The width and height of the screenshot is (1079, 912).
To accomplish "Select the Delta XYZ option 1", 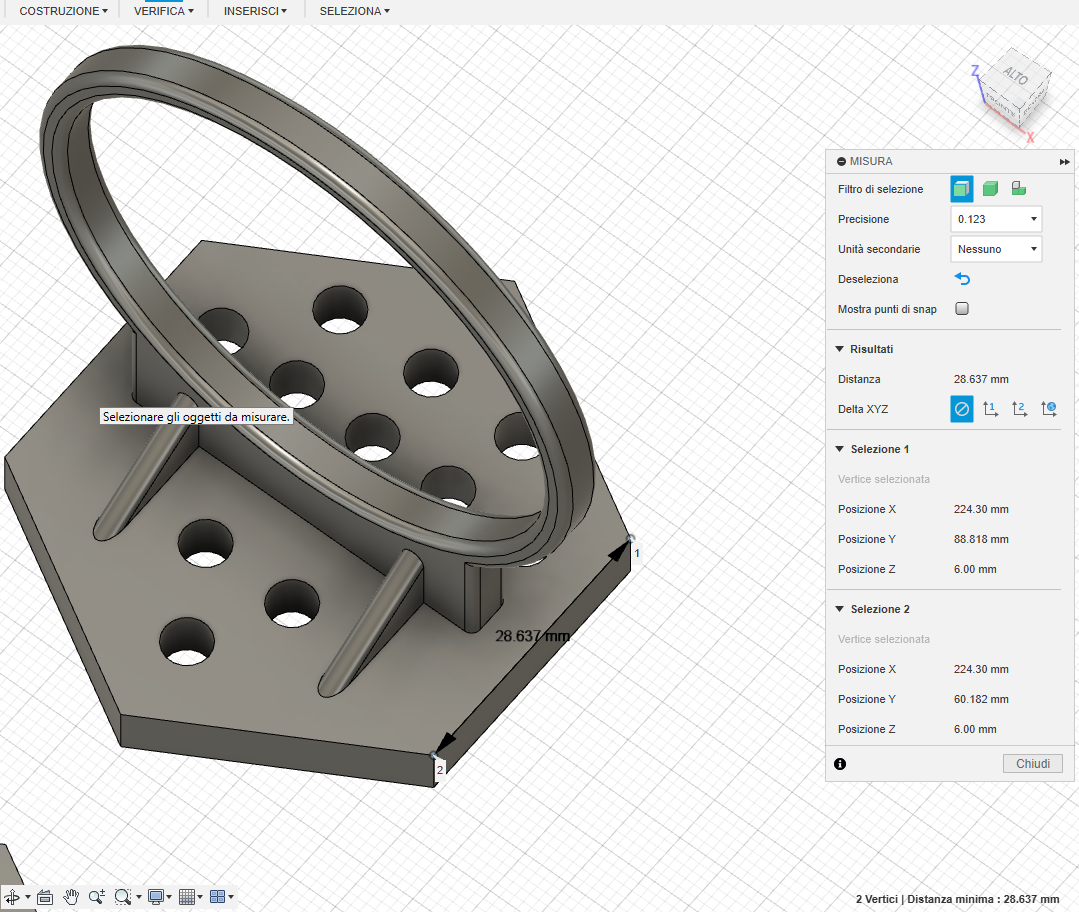I will (x=990, y=408).
